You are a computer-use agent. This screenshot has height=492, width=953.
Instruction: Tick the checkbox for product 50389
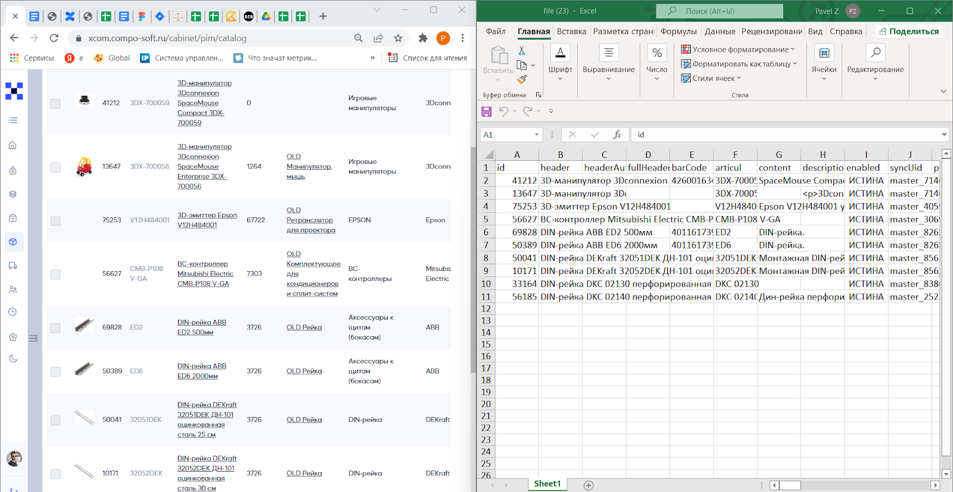pos(55,371)
